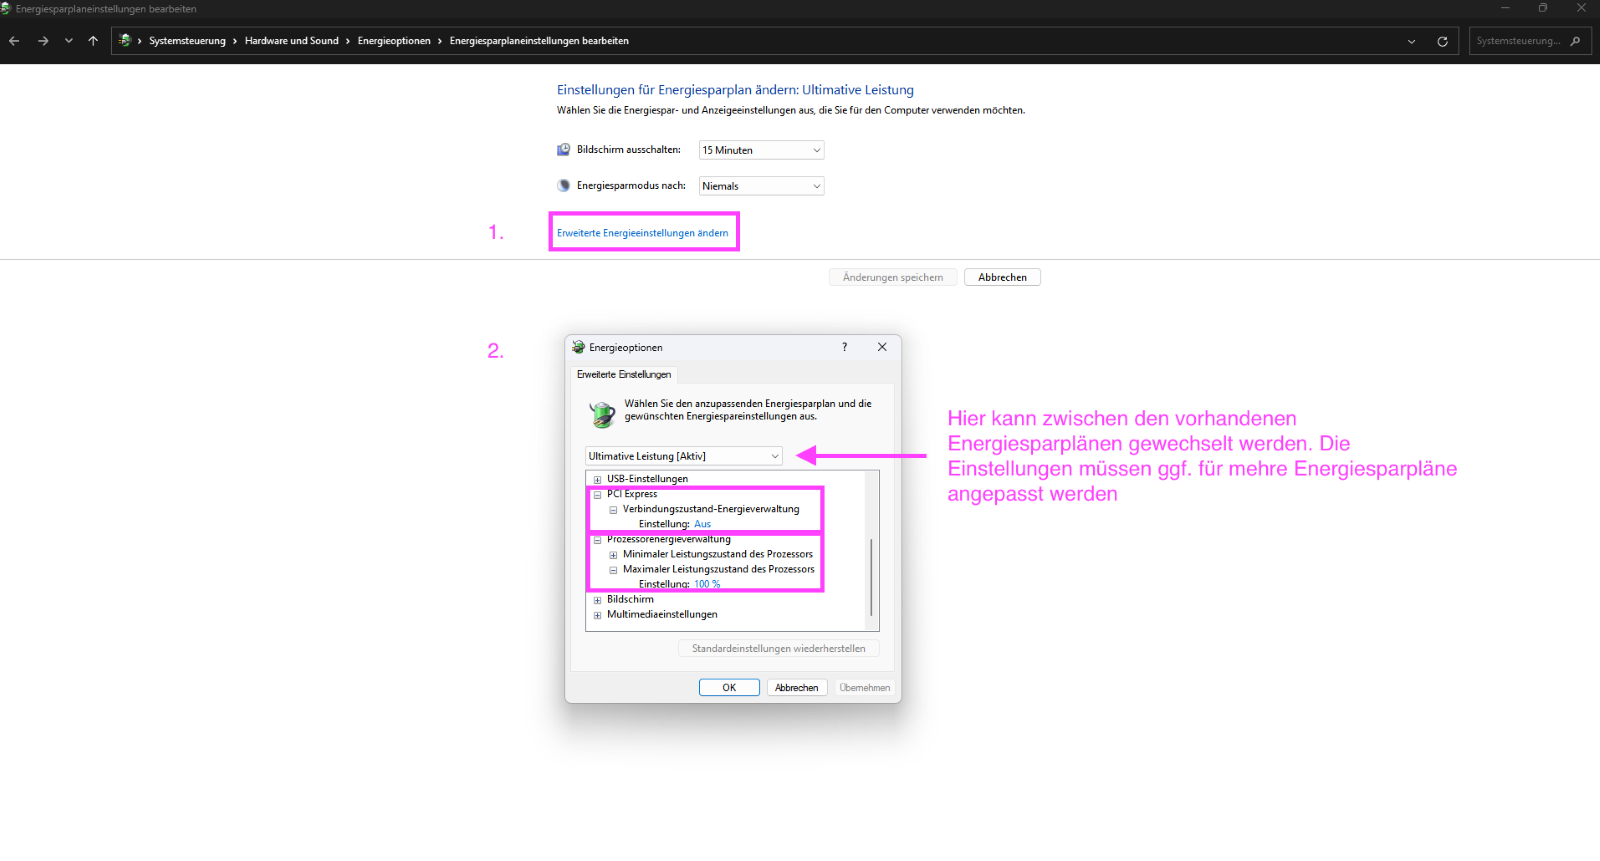Click the moon icon beside Energiesparmodus
The height and width of the screenshot is (861, 1600).
[563, 185]
